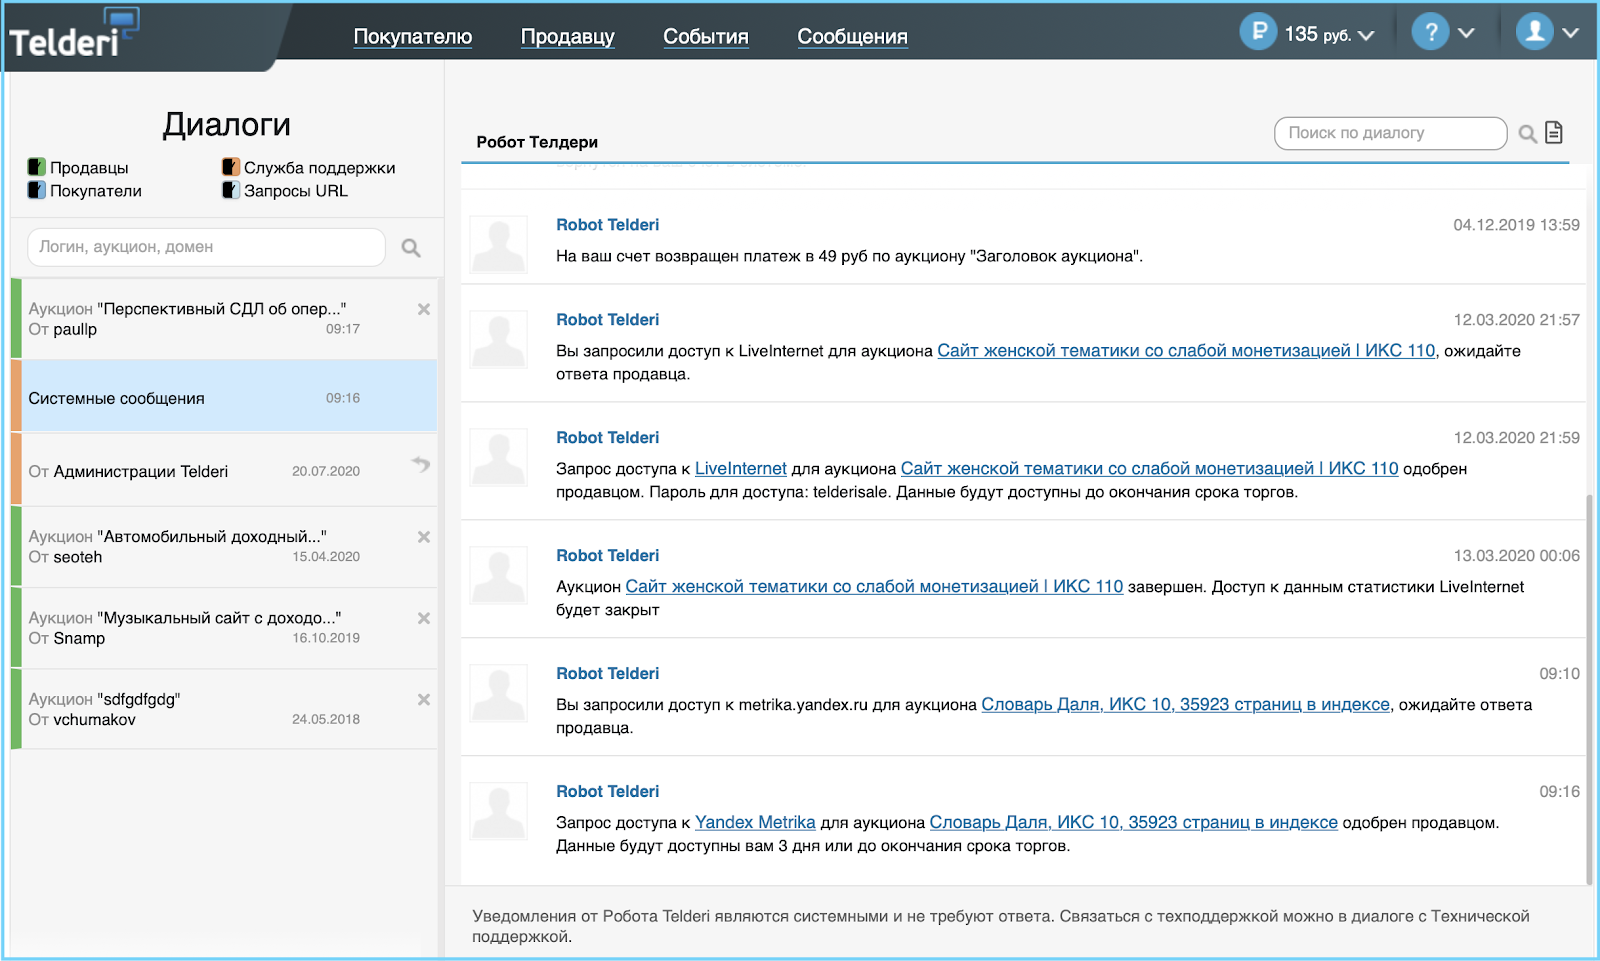
Task: Open Словарь Даля link in 09:16 message
Action: (x=1134, y=823)
